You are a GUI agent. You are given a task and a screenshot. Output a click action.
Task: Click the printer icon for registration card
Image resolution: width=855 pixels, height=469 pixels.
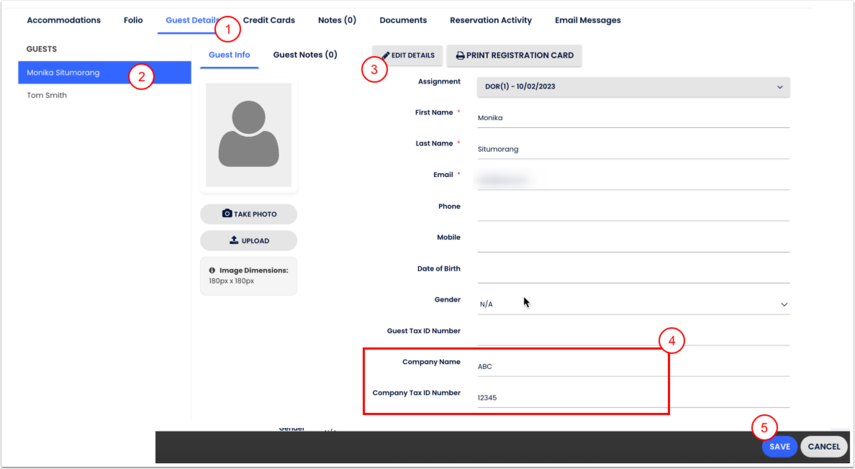460,56
